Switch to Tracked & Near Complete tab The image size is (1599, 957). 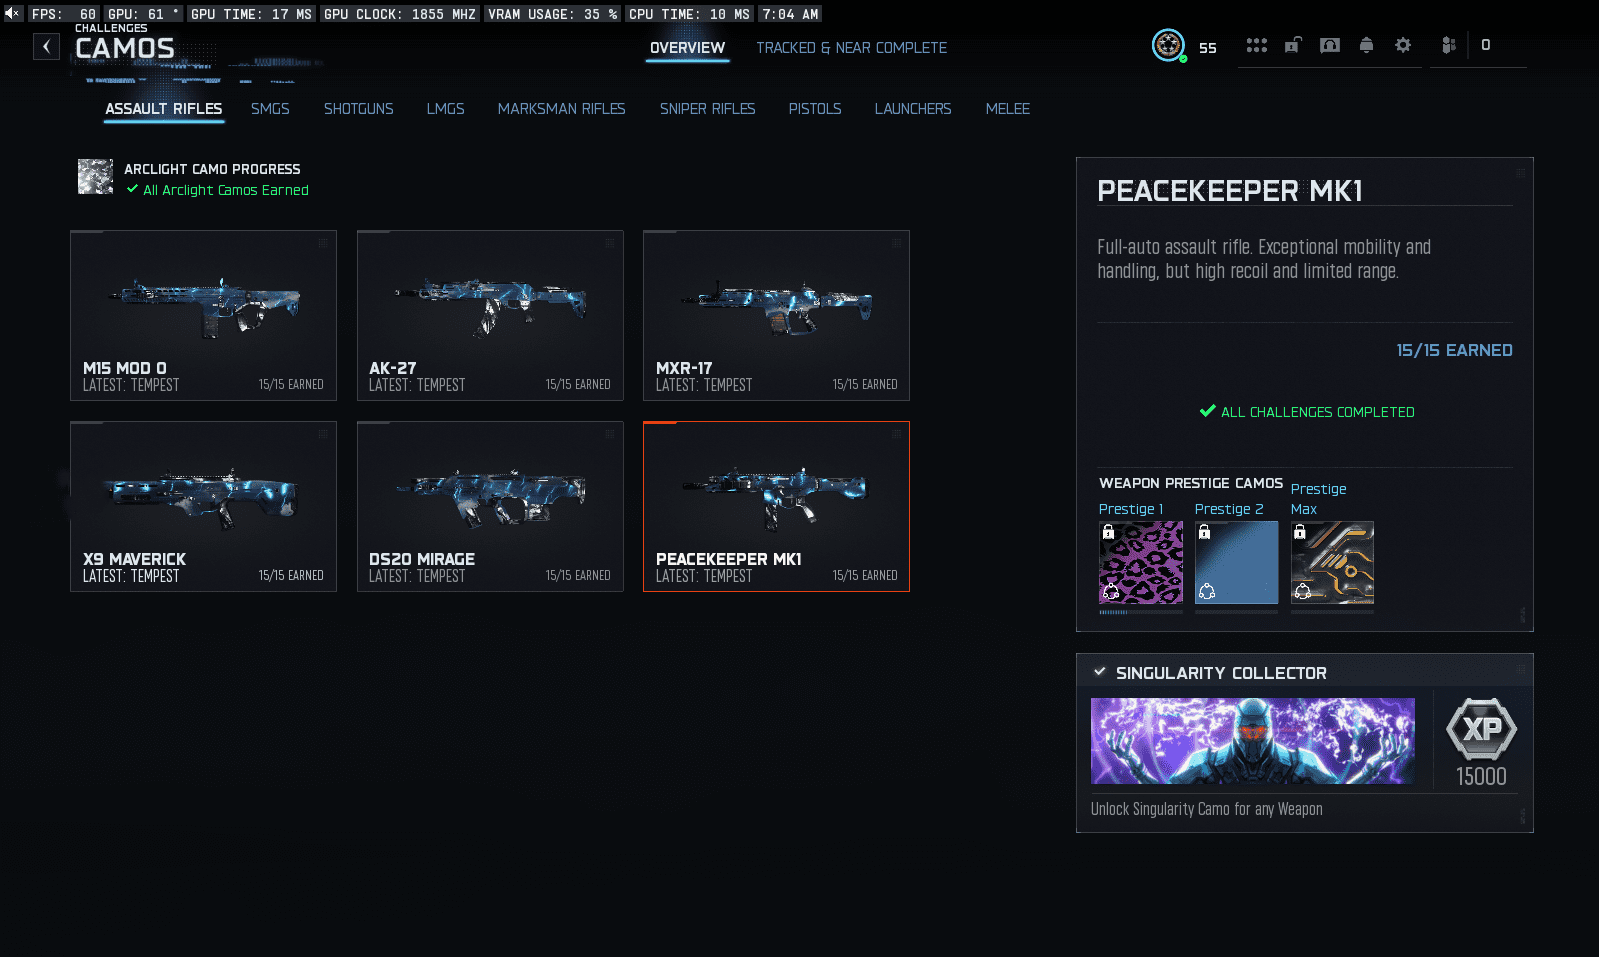851,48
